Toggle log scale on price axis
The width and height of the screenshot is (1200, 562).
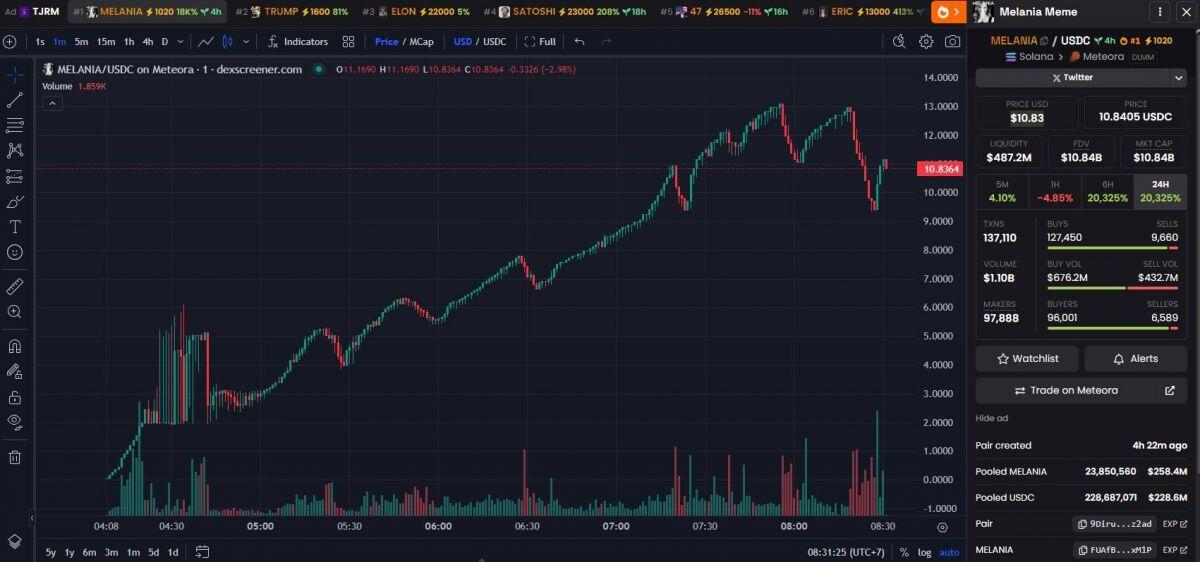[x=924, y=552]
